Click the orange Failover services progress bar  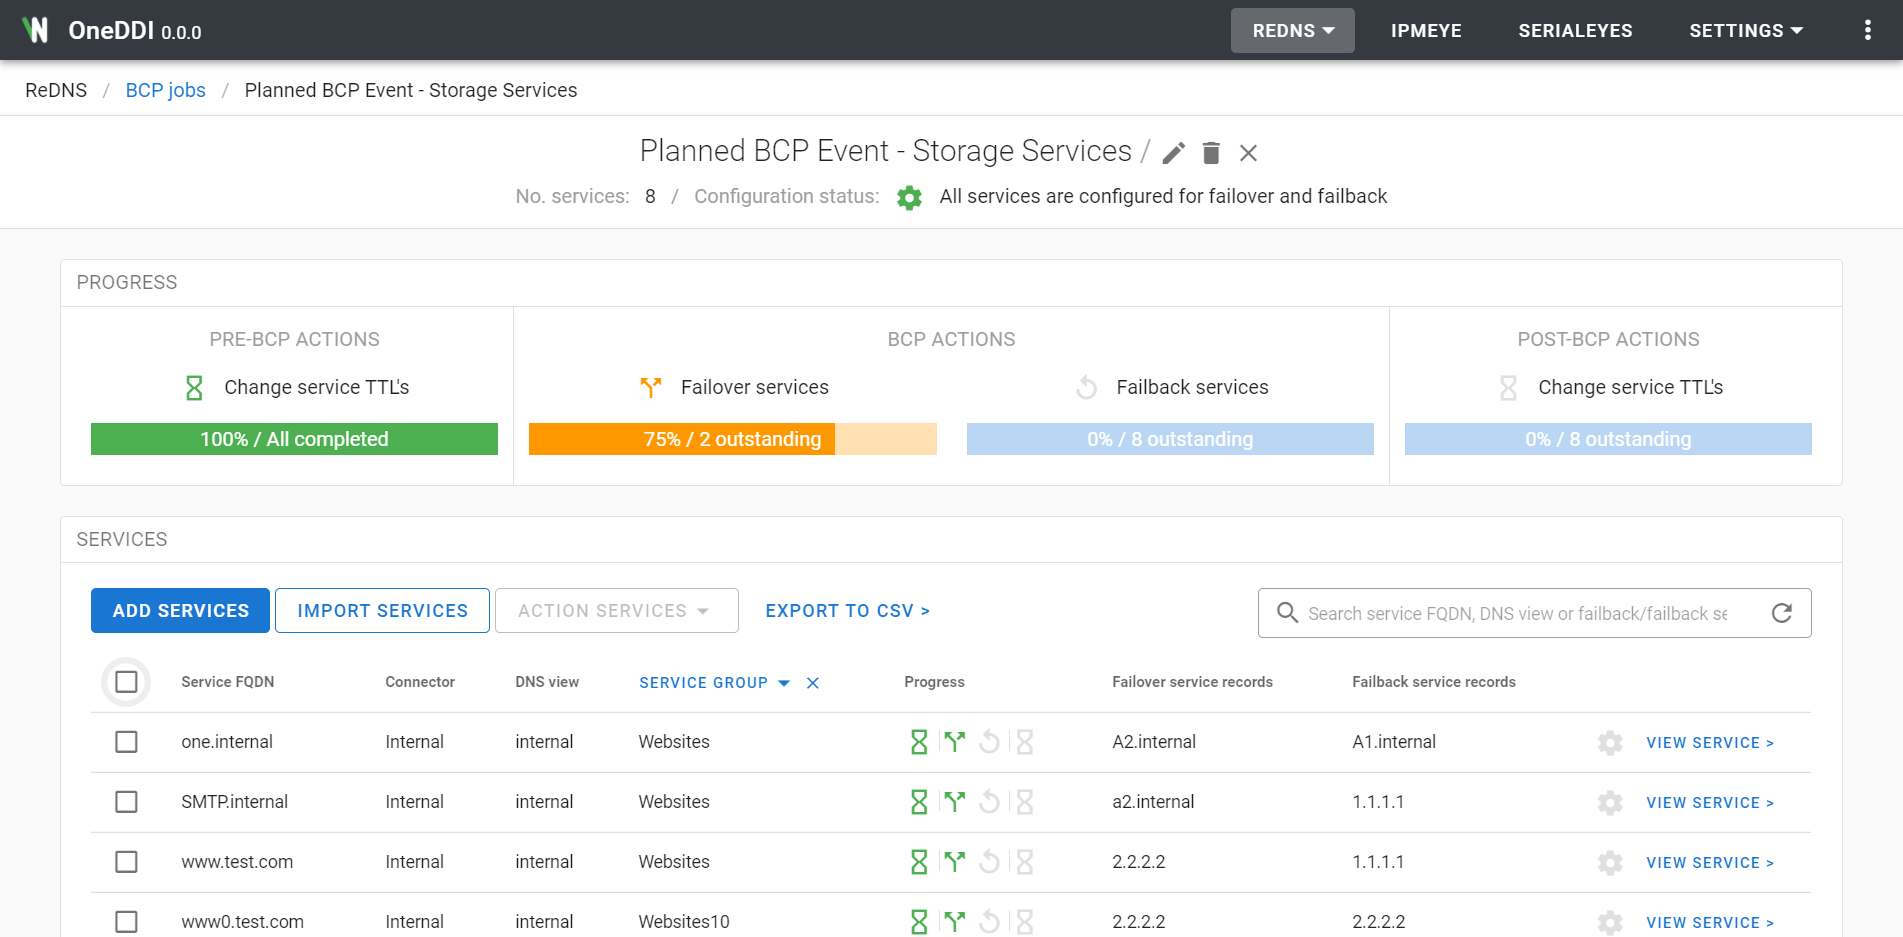click(732, 439)
